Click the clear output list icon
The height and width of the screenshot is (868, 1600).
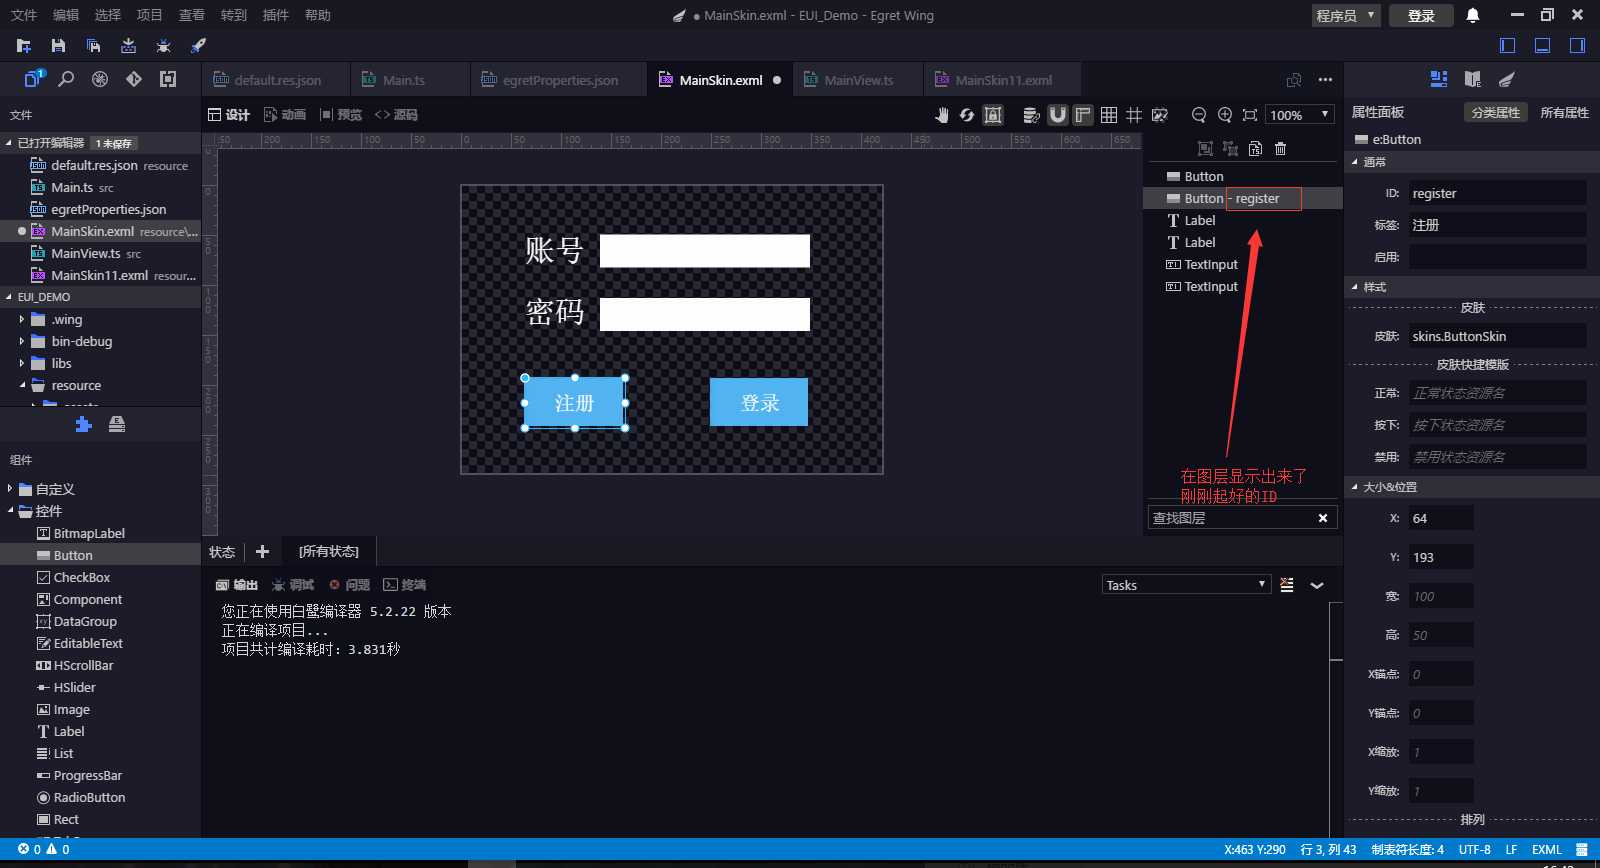[1287, 585]
